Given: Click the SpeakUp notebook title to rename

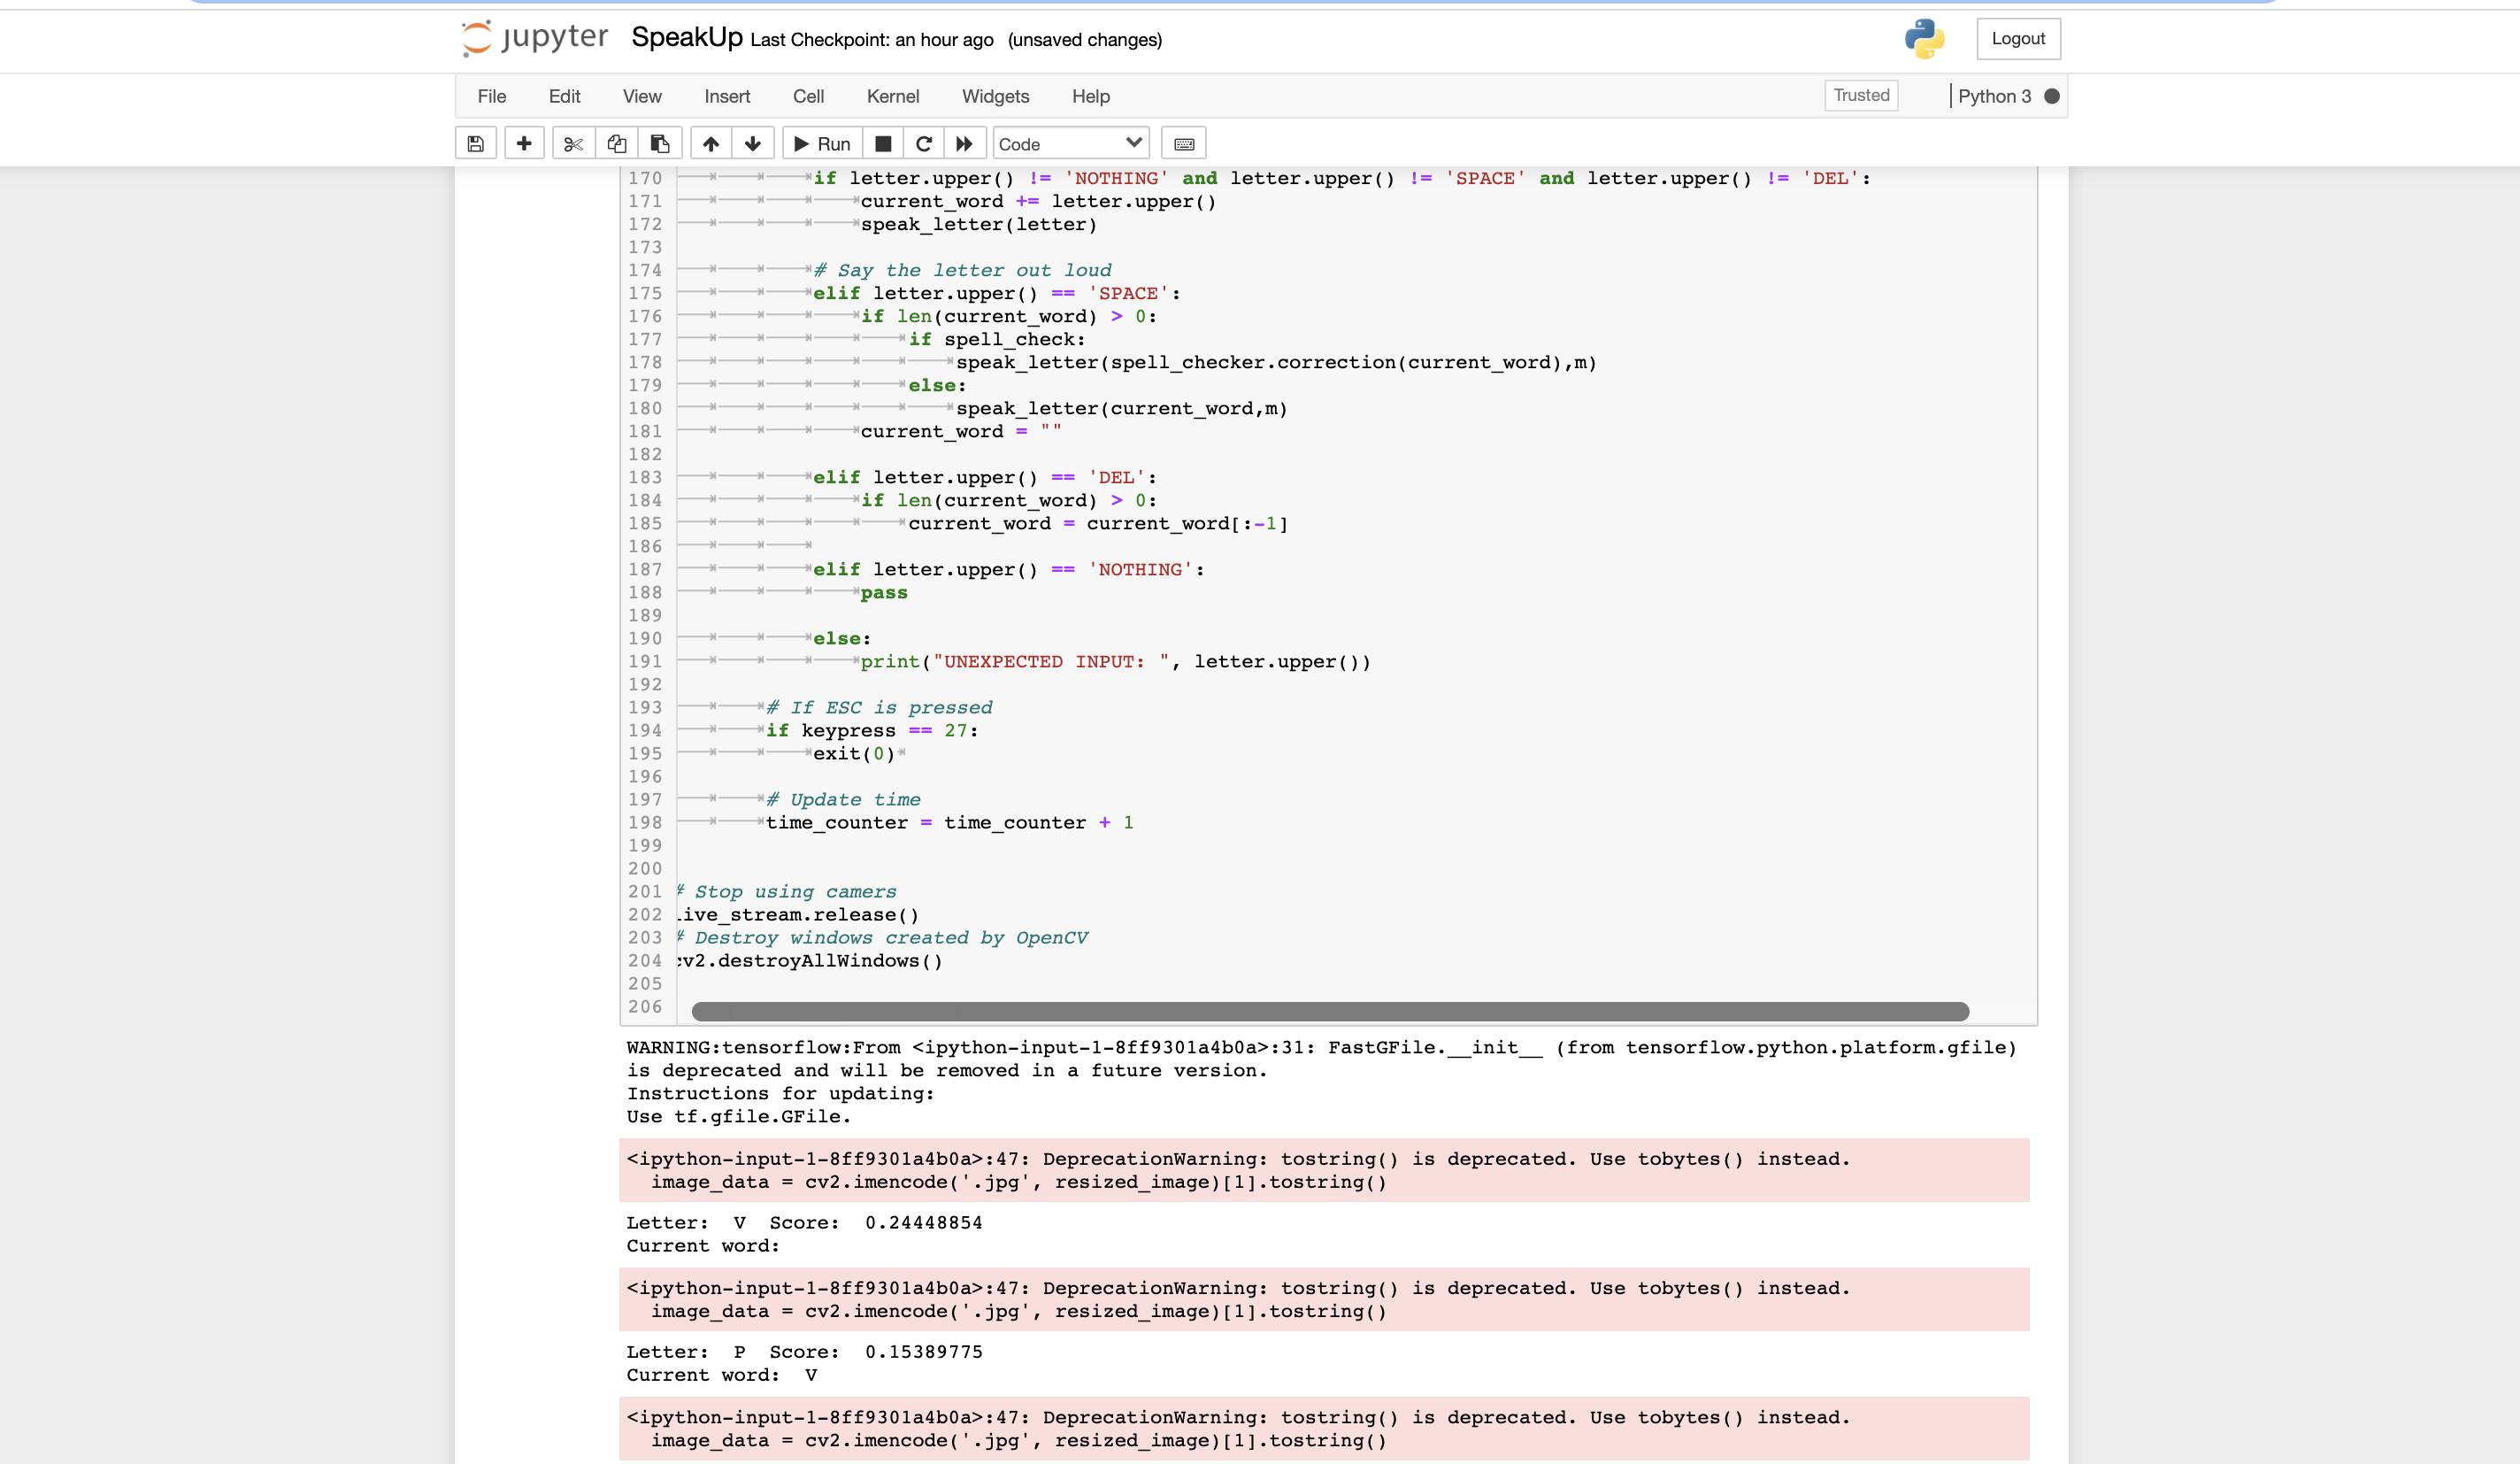Looking at the screenshot, I should [686, 38].
